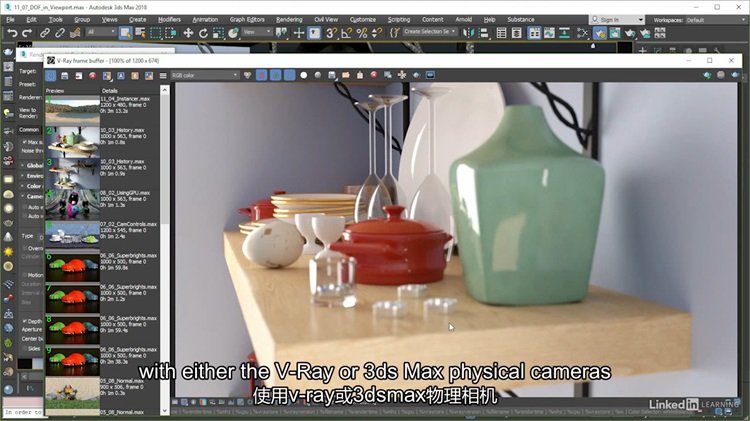Click black color swatch in Render Setup
This screenshot has width=750, height=421.
pos(24,363)
